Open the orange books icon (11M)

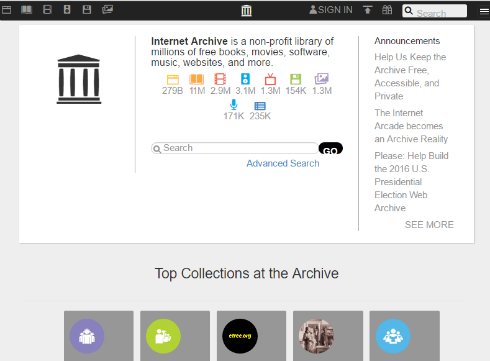pos(197,79)
